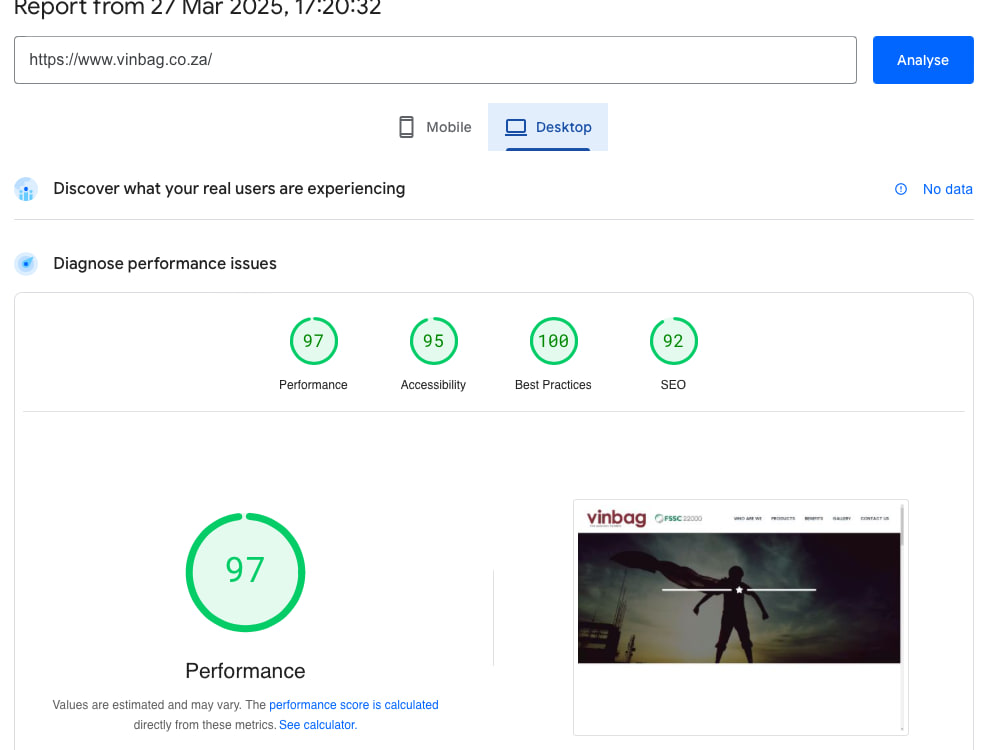1000x750 pixels.
Task: Click the Best Practices label
Action: (553, 385)
